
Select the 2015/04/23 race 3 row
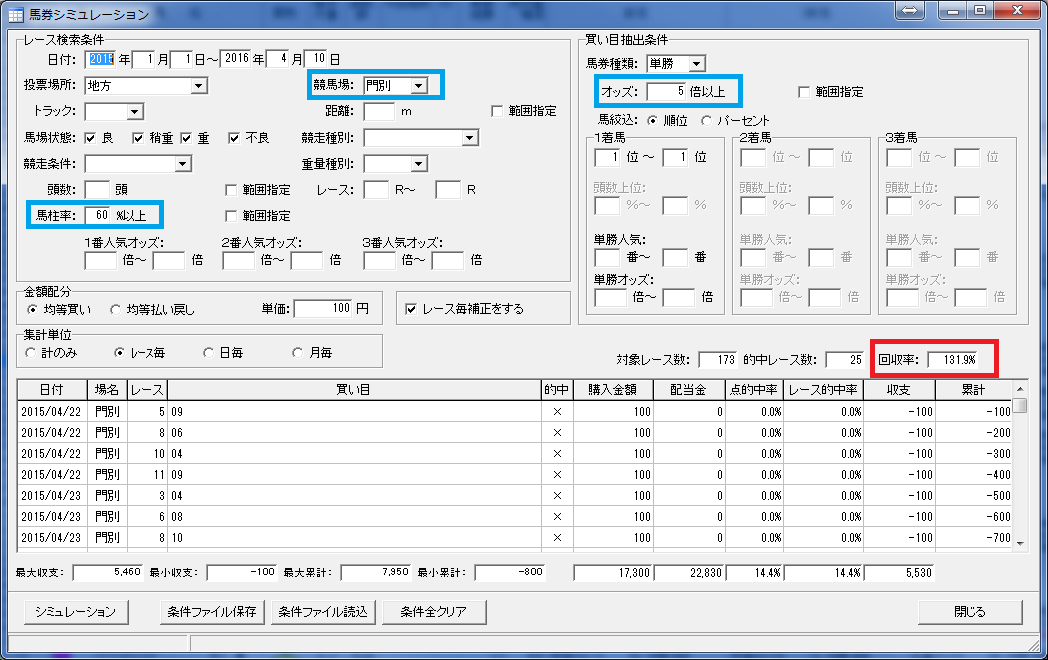point(515,496)
